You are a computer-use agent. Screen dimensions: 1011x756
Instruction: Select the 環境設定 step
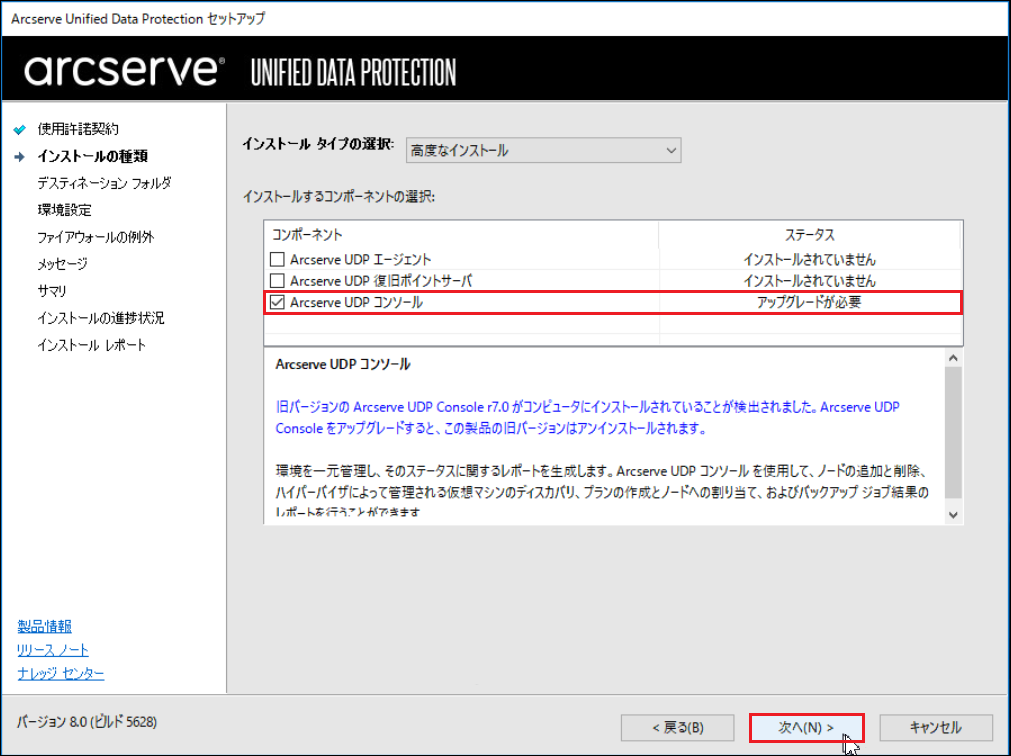[x=64, y=210]
